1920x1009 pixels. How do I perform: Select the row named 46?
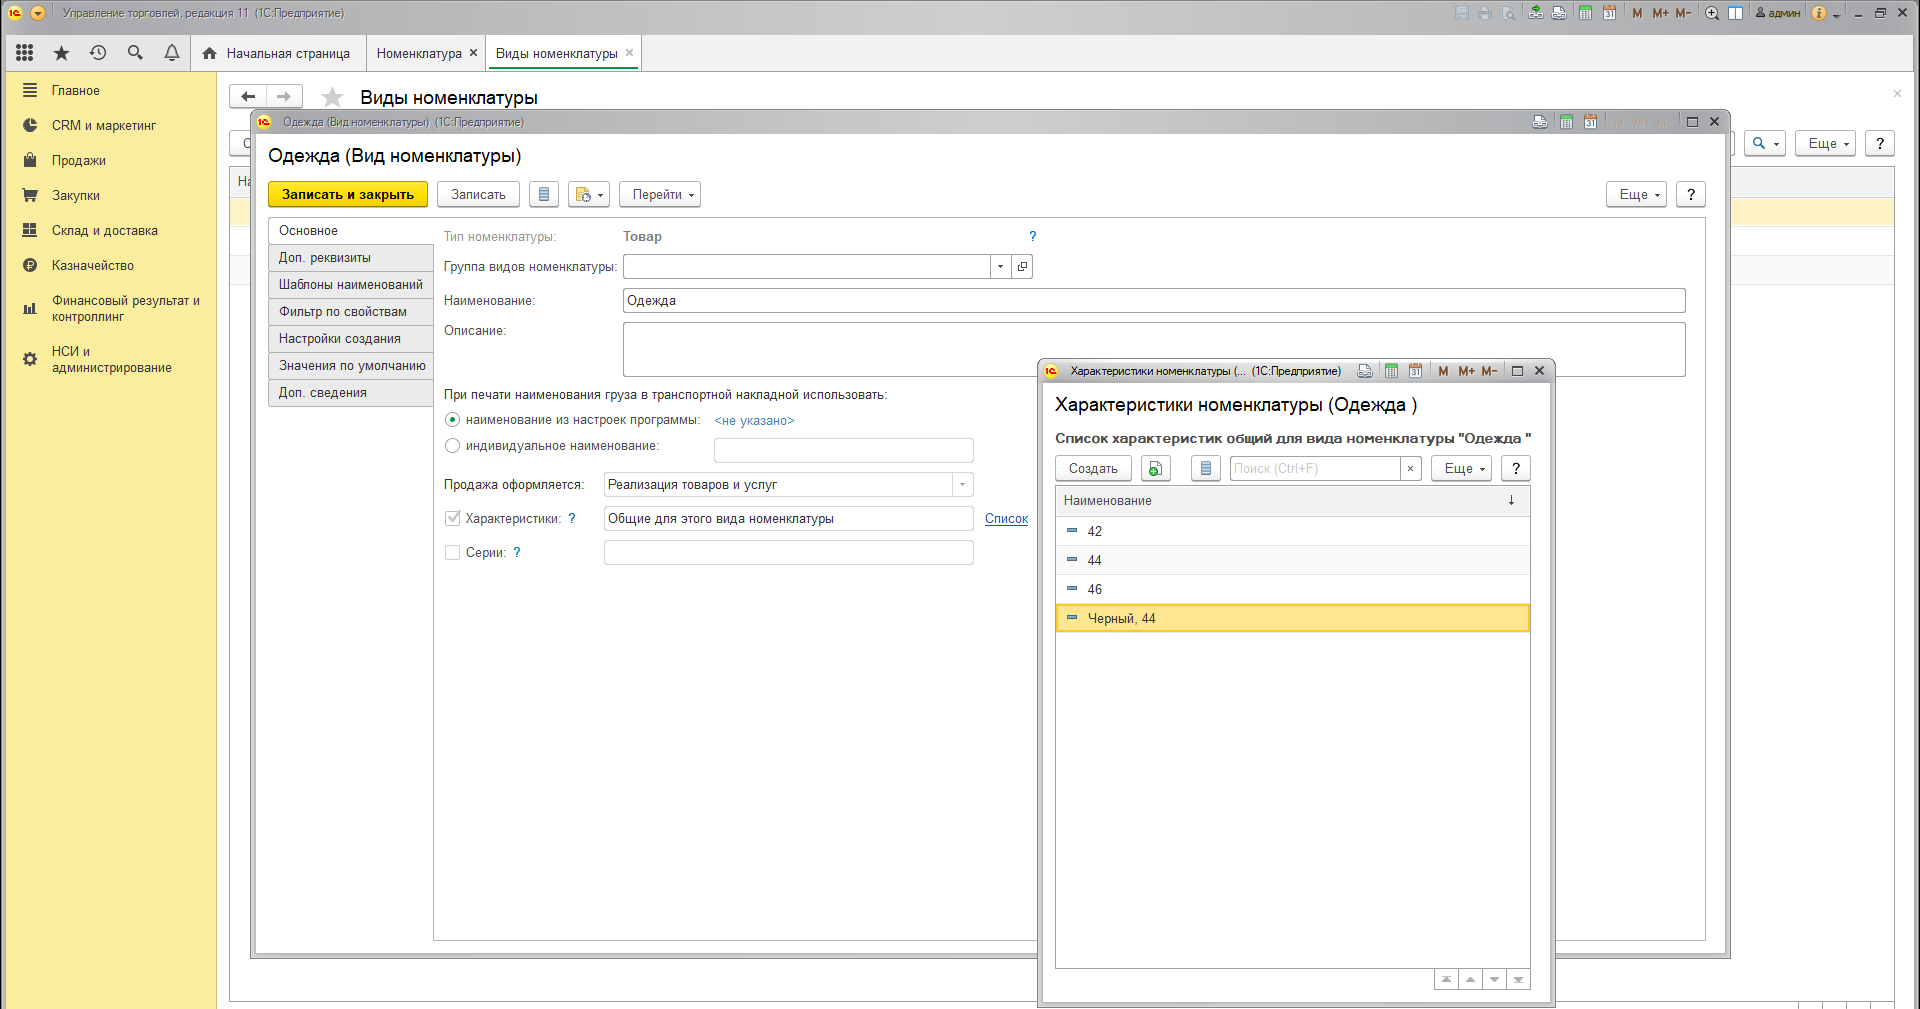[x=1095, y=589]
